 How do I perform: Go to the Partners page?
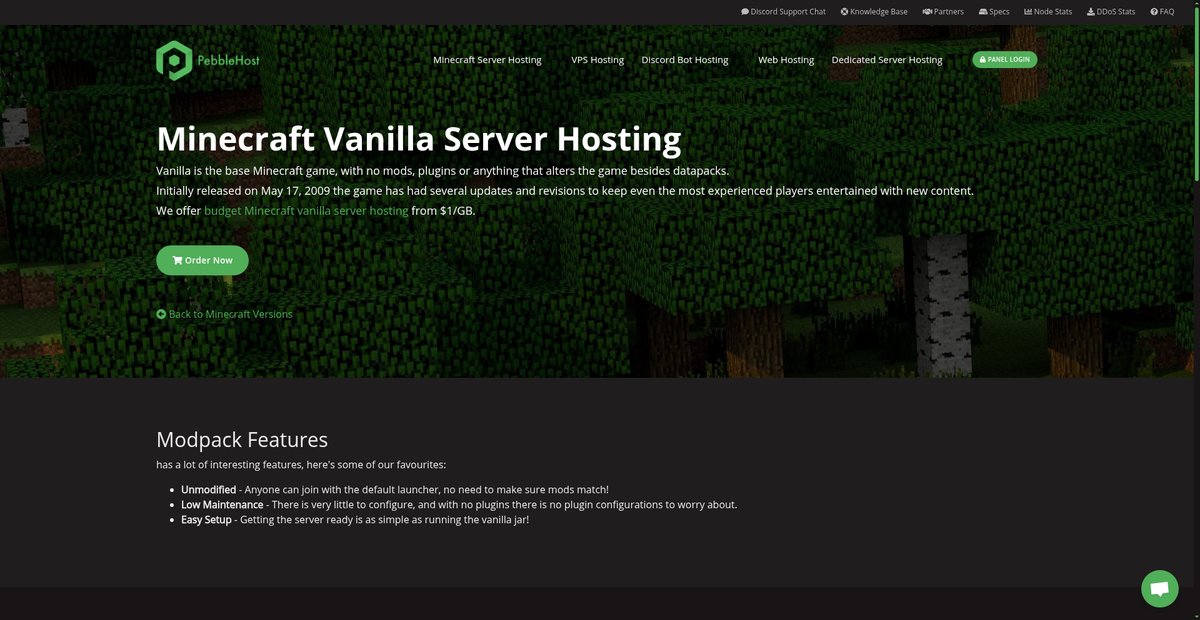coord(943,12)
